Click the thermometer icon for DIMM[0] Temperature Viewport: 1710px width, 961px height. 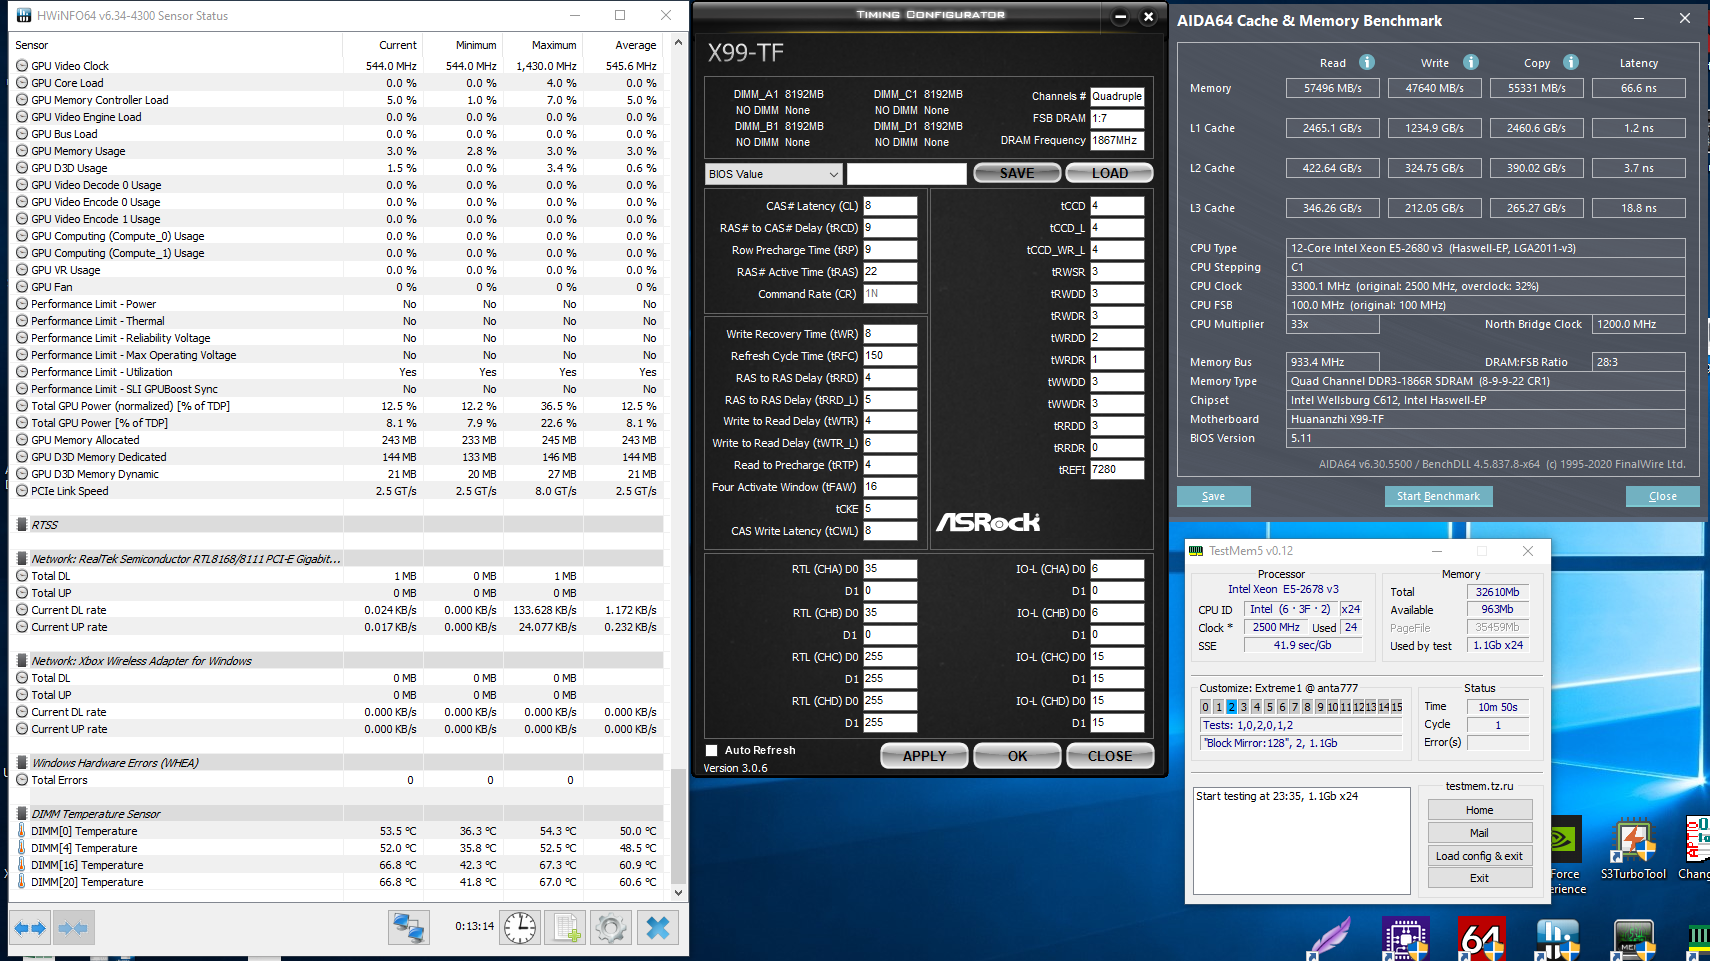(x=22, y=831)
